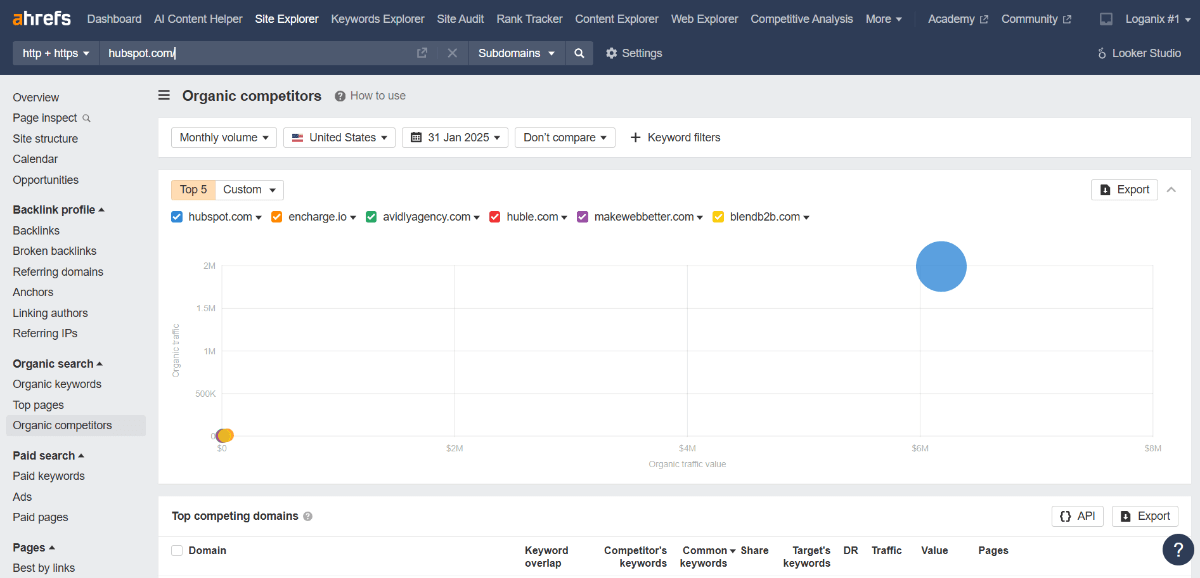Toggle the encharge.io checkbox
The width and height of the screenshot is (1200, 578).
pos(277,217)
